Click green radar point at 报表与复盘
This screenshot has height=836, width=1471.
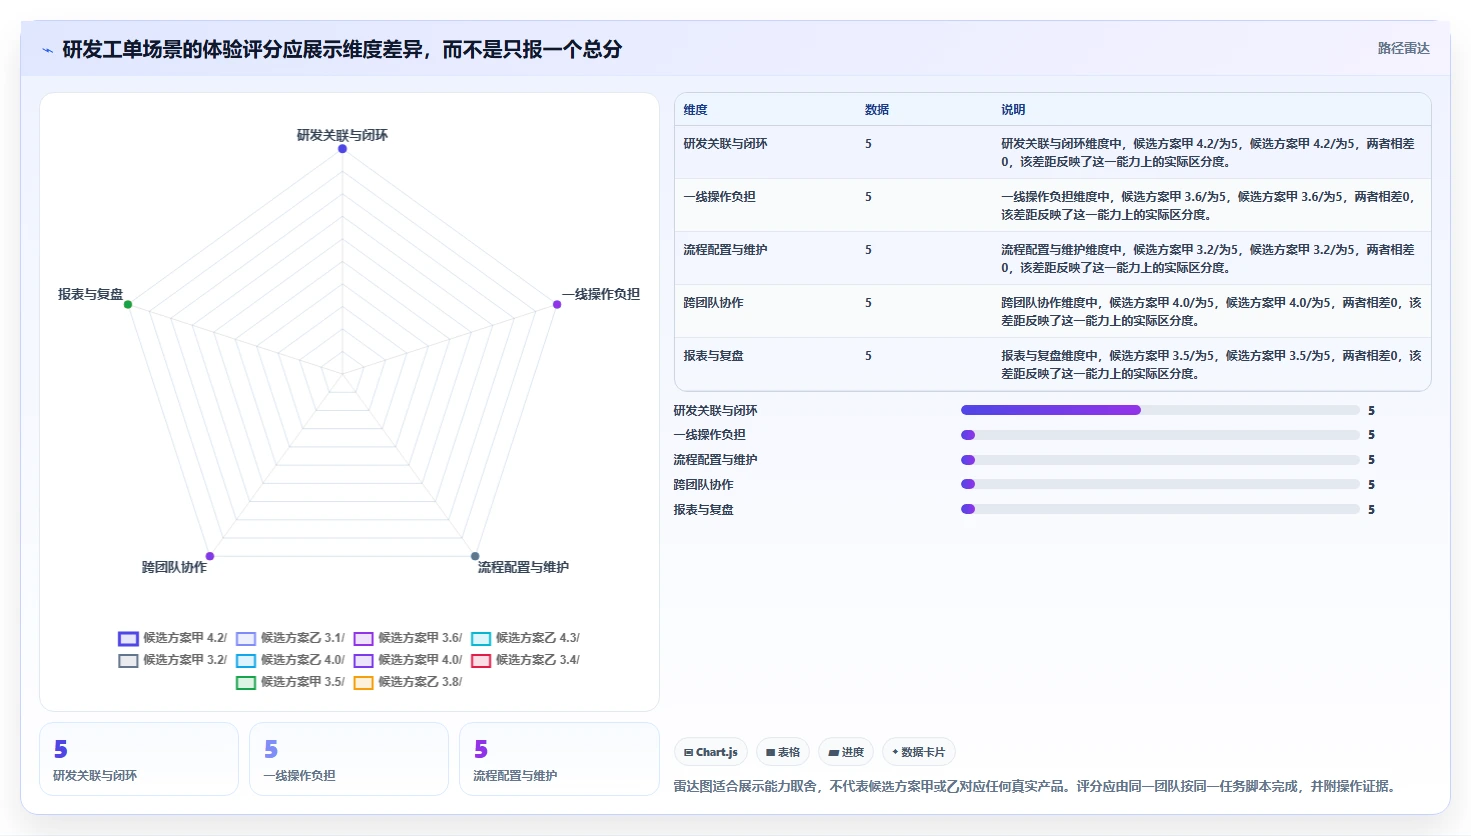pos(128,304)
